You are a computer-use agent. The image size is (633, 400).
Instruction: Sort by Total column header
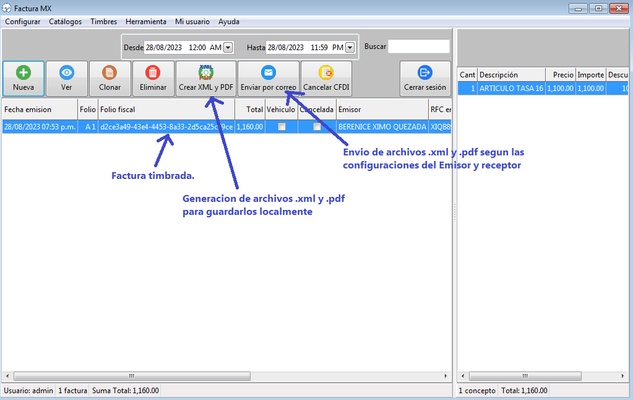(250, 109)
